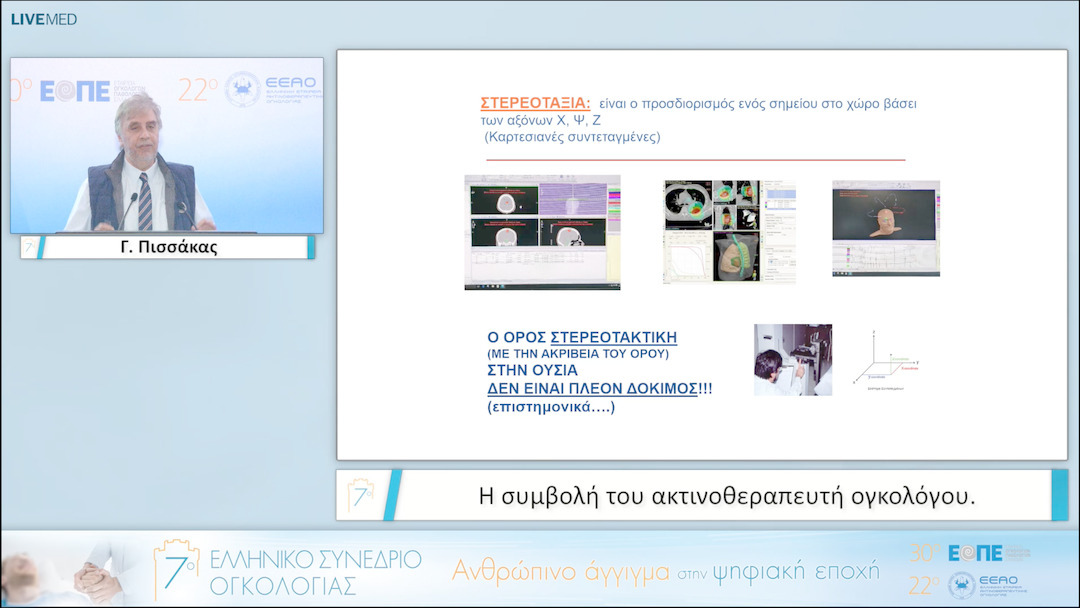Click the 7ο emblem beside the speaker nameplate
The image size is (1080, 608).
point(32,245)
